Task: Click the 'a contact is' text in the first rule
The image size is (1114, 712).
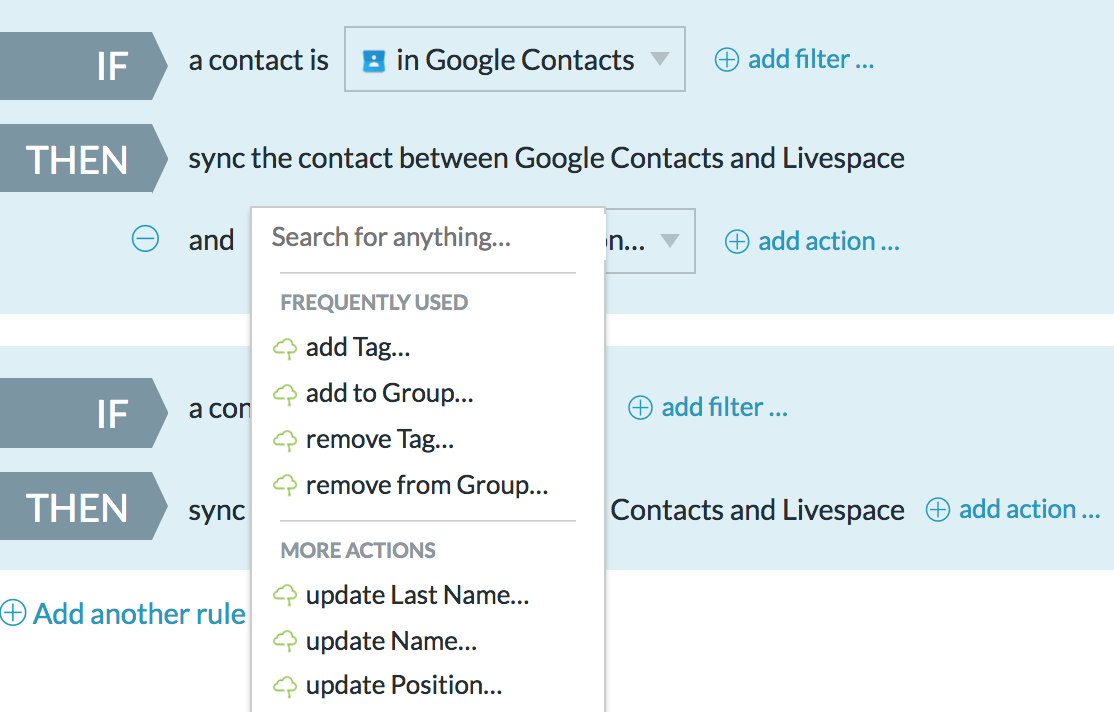Action: (259, 60)
